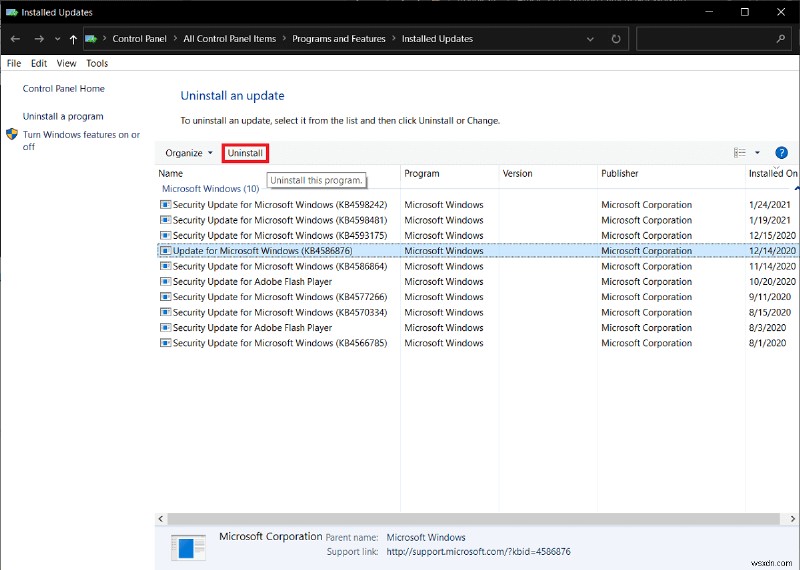Viewport: 800px width, 570px height.
Task: Go up one folder level
Action: pos(73,39)
